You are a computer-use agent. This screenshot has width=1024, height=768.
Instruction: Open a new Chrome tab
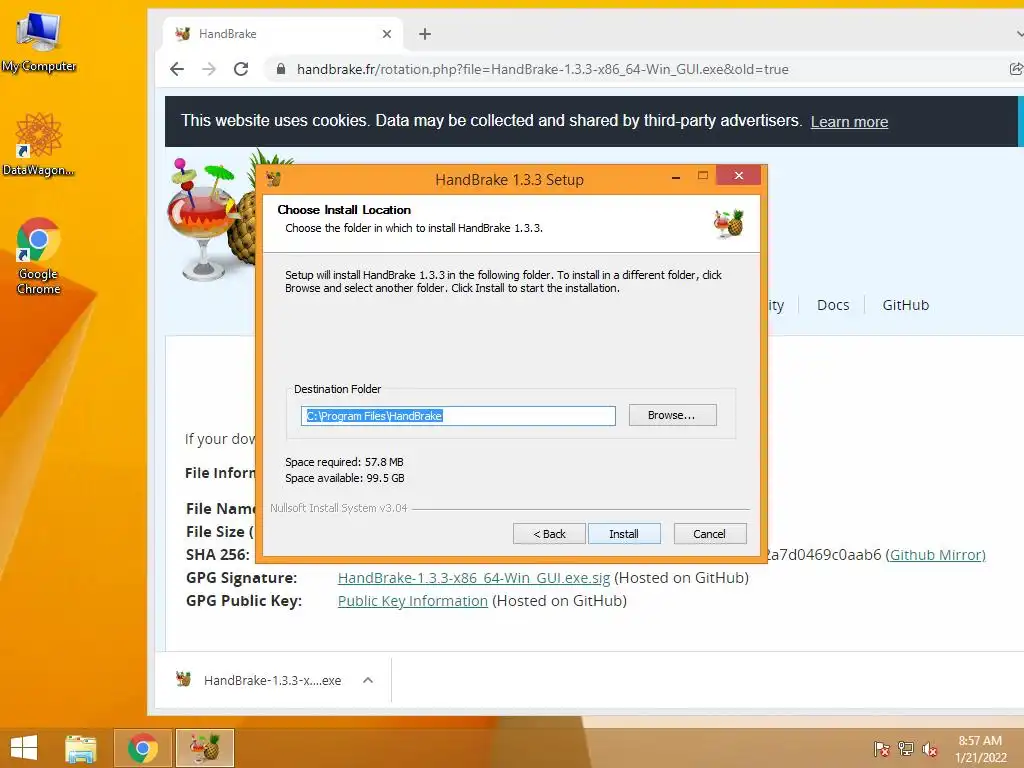coord(424,34)
